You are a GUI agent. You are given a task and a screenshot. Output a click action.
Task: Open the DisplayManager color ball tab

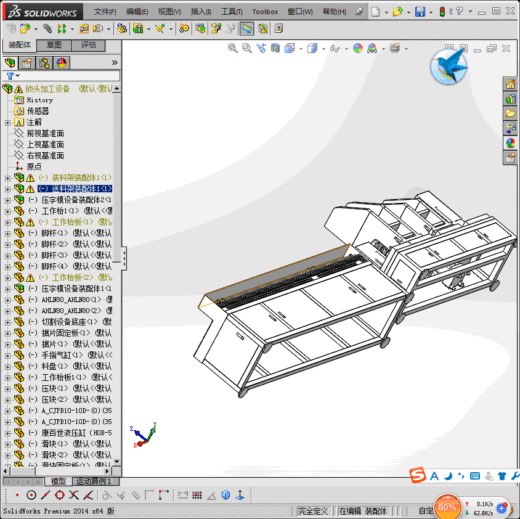61,63
